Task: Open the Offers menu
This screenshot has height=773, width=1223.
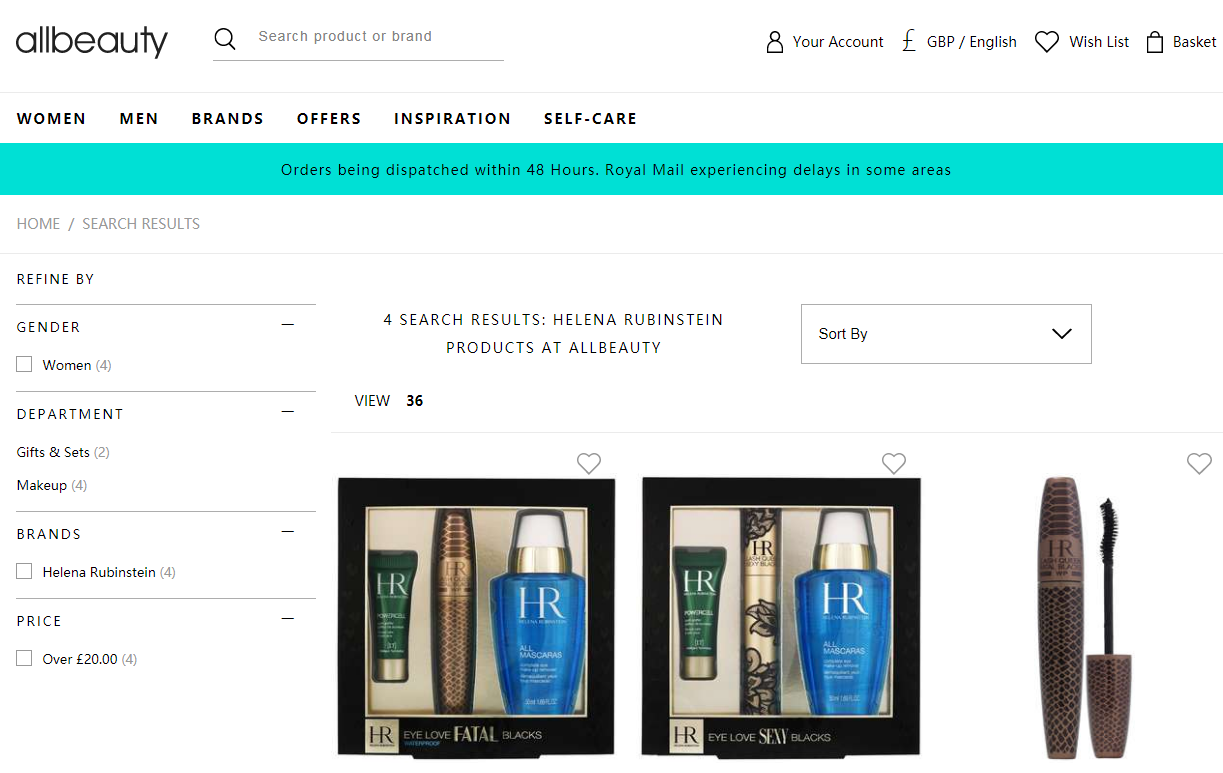Action: 329,118
